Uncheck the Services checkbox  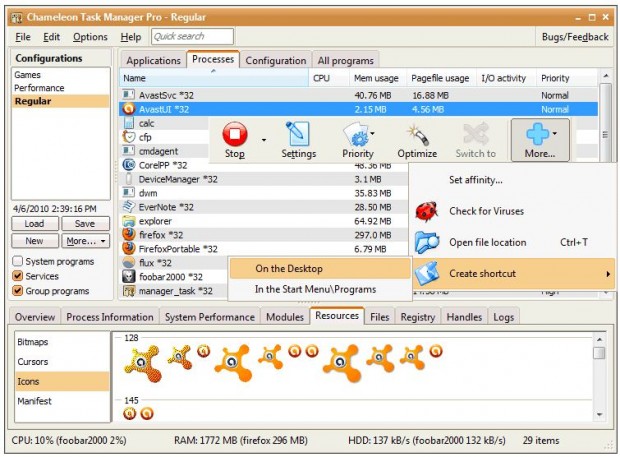point(17,276)
